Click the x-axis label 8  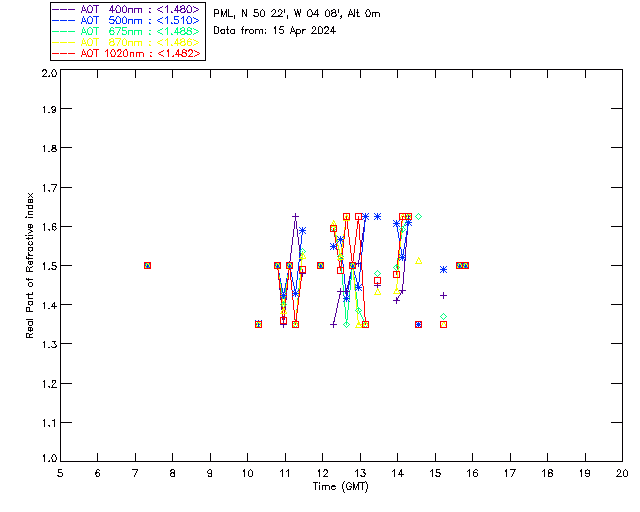point(173,473)
